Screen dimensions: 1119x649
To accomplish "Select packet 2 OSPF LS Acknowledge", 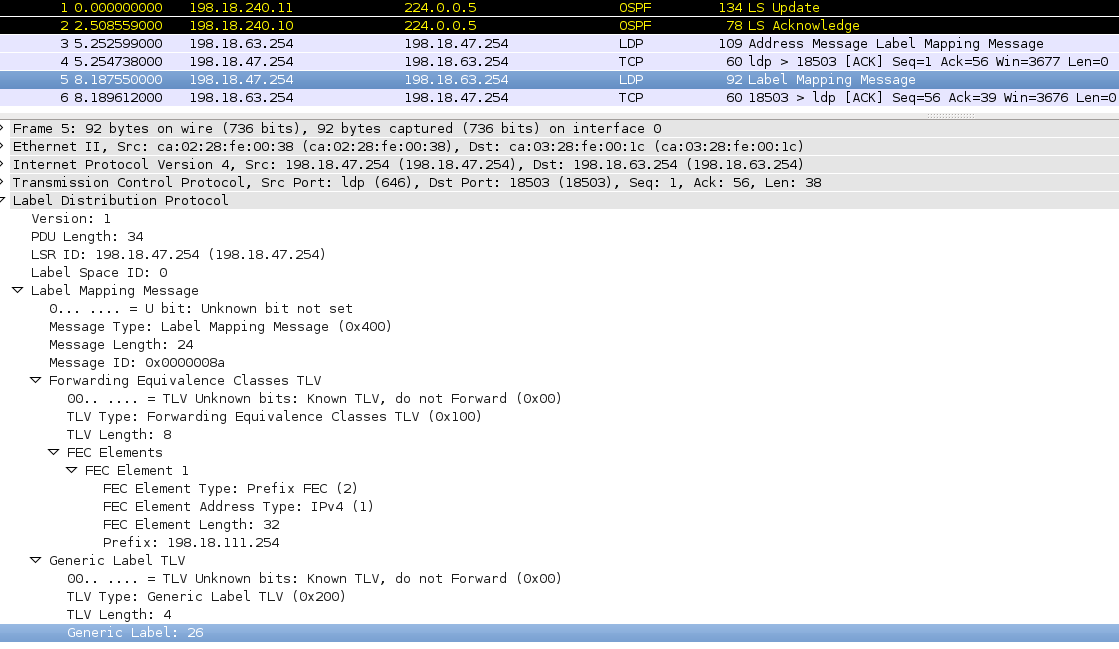I will 500,26.
